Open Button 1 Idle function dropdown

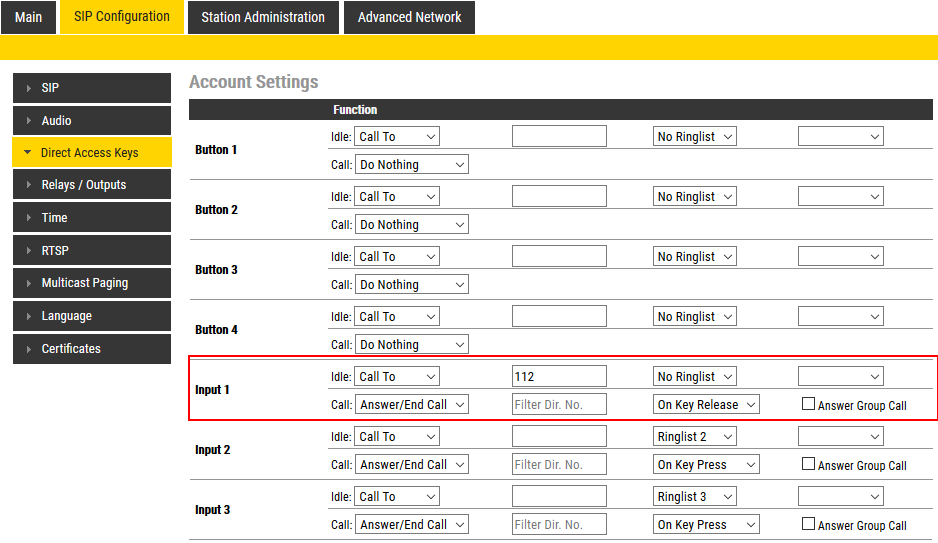pyautogui.click(x=397, y=137)
